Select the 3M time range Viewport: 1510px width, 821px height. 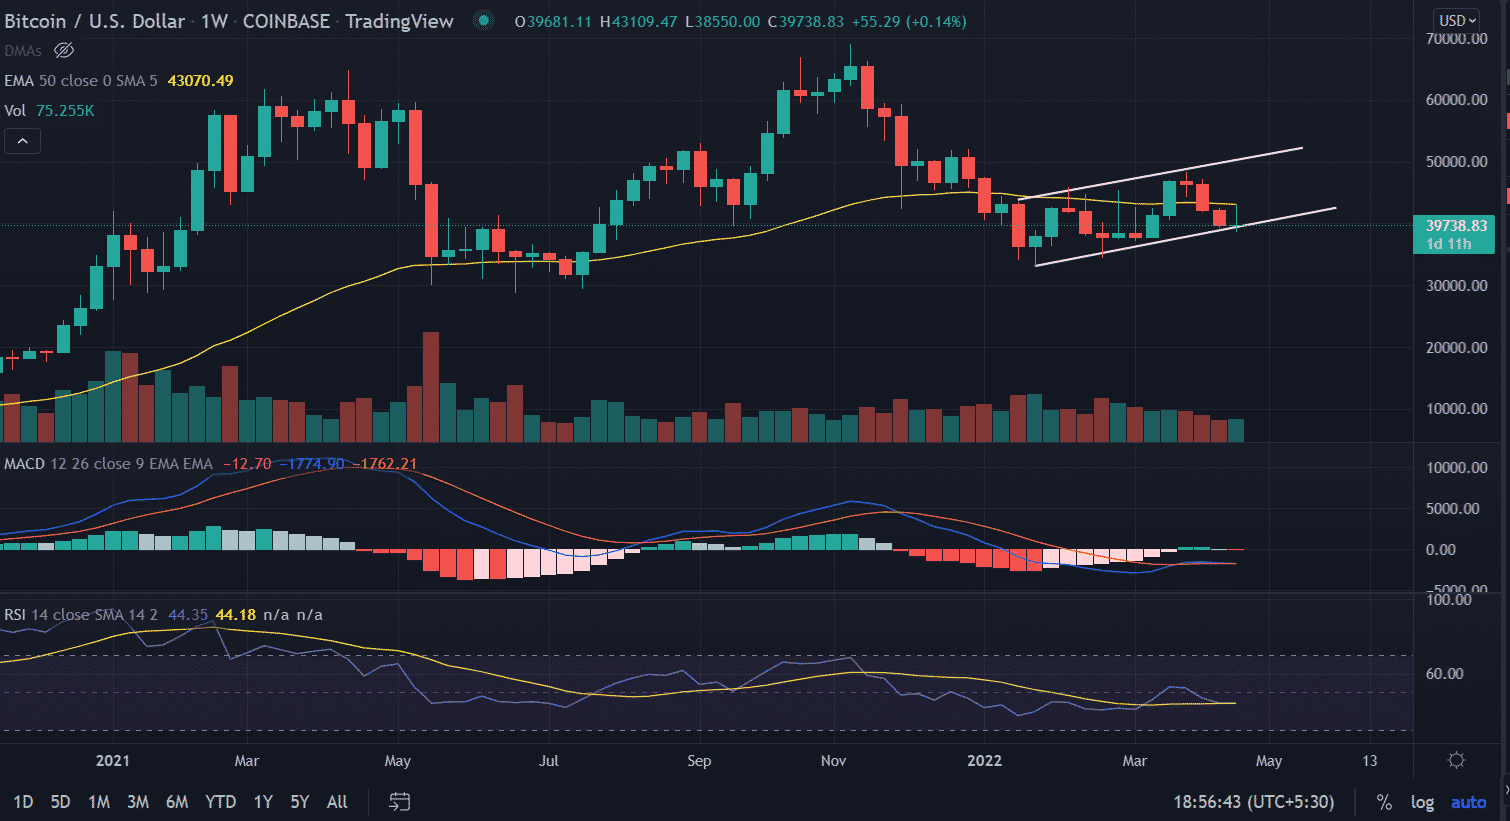(x=138, y=801)
